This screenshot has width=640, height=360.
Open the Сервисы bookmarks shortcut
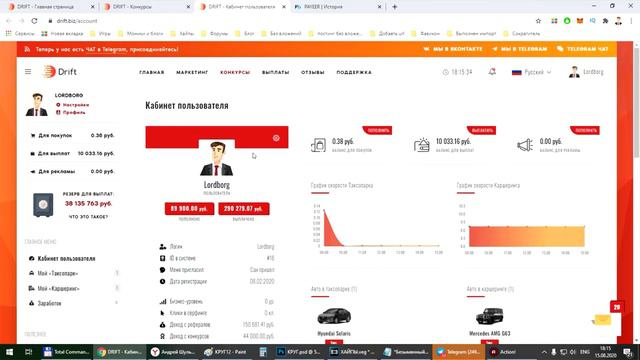[x=20, y=33]
